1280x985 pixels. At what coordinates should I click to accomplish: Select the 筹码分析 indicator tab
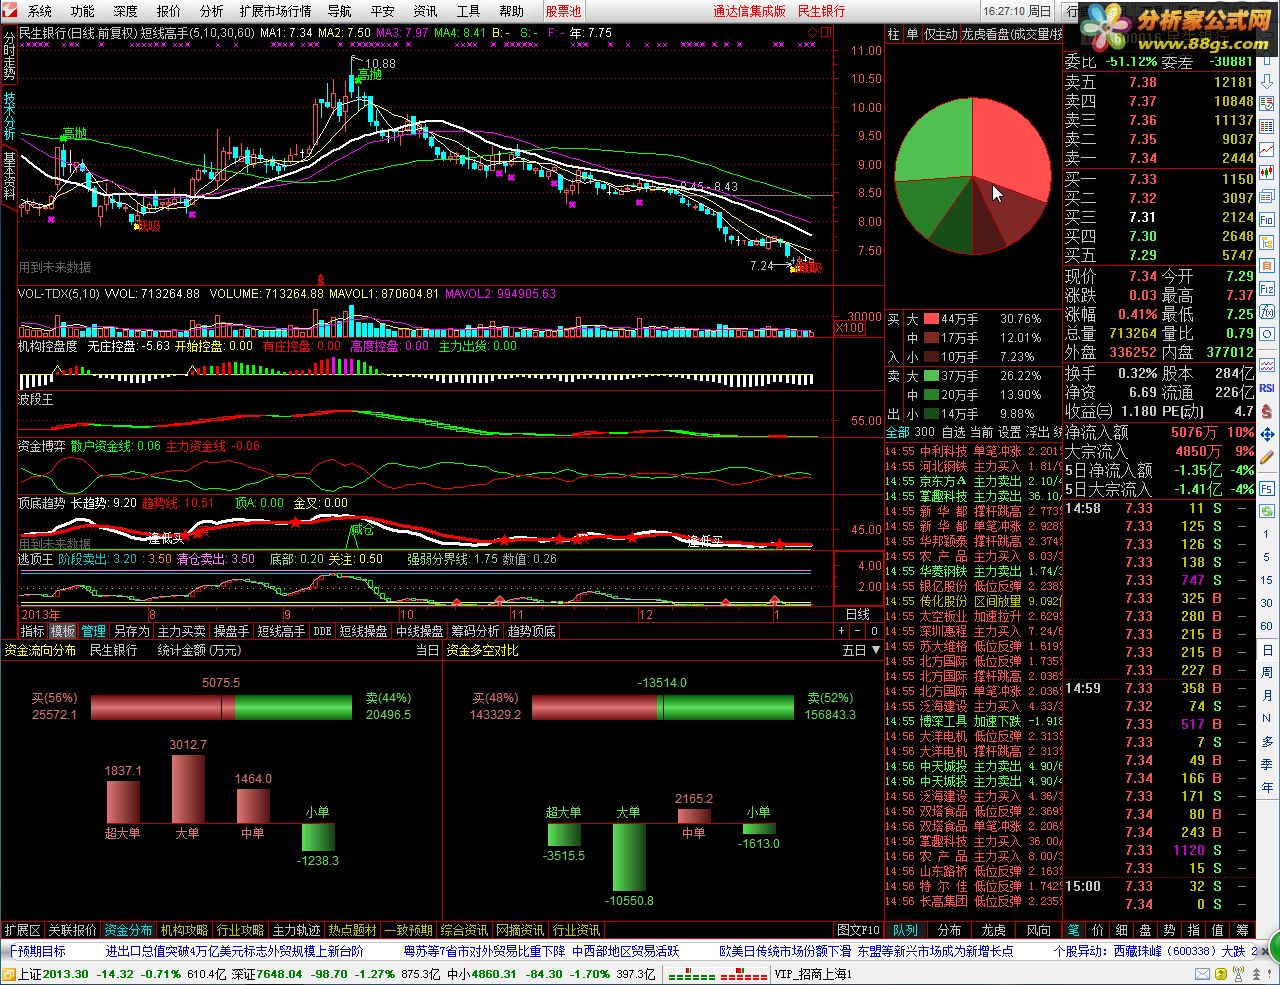475,631
